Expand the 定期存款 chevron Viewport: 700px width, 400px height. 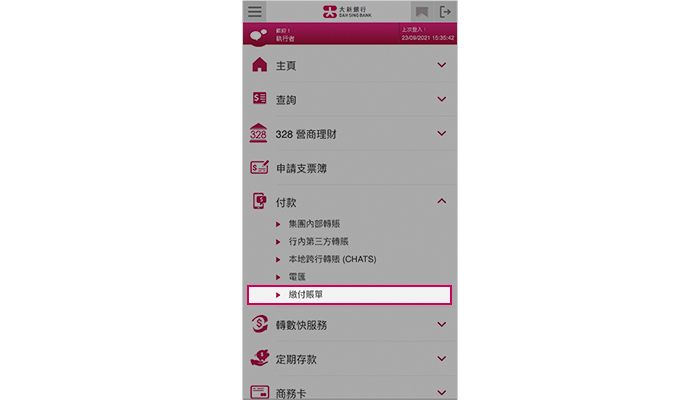point(442,358)
